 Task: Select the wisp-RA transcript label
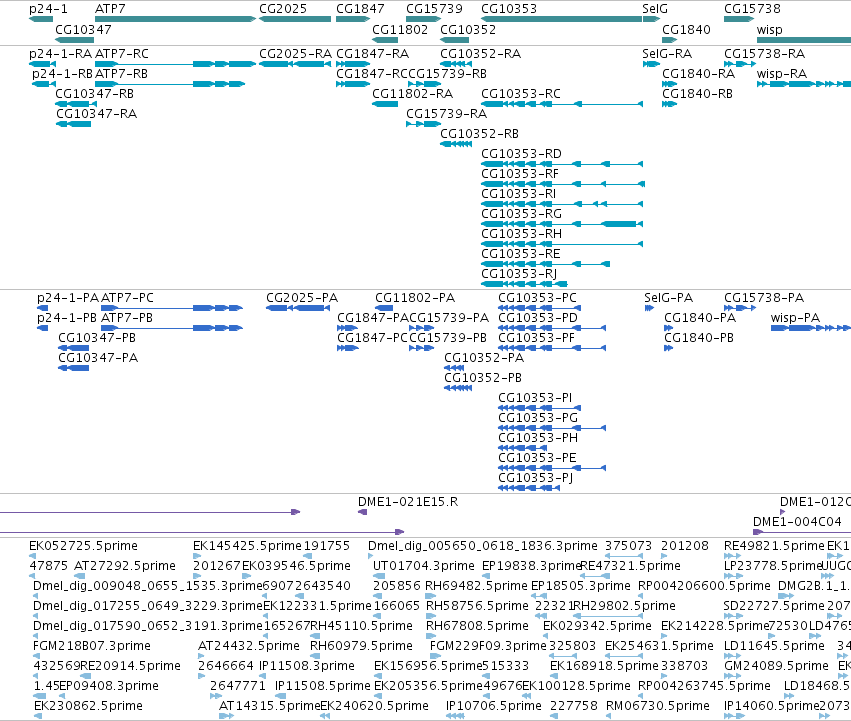point(782,74)
